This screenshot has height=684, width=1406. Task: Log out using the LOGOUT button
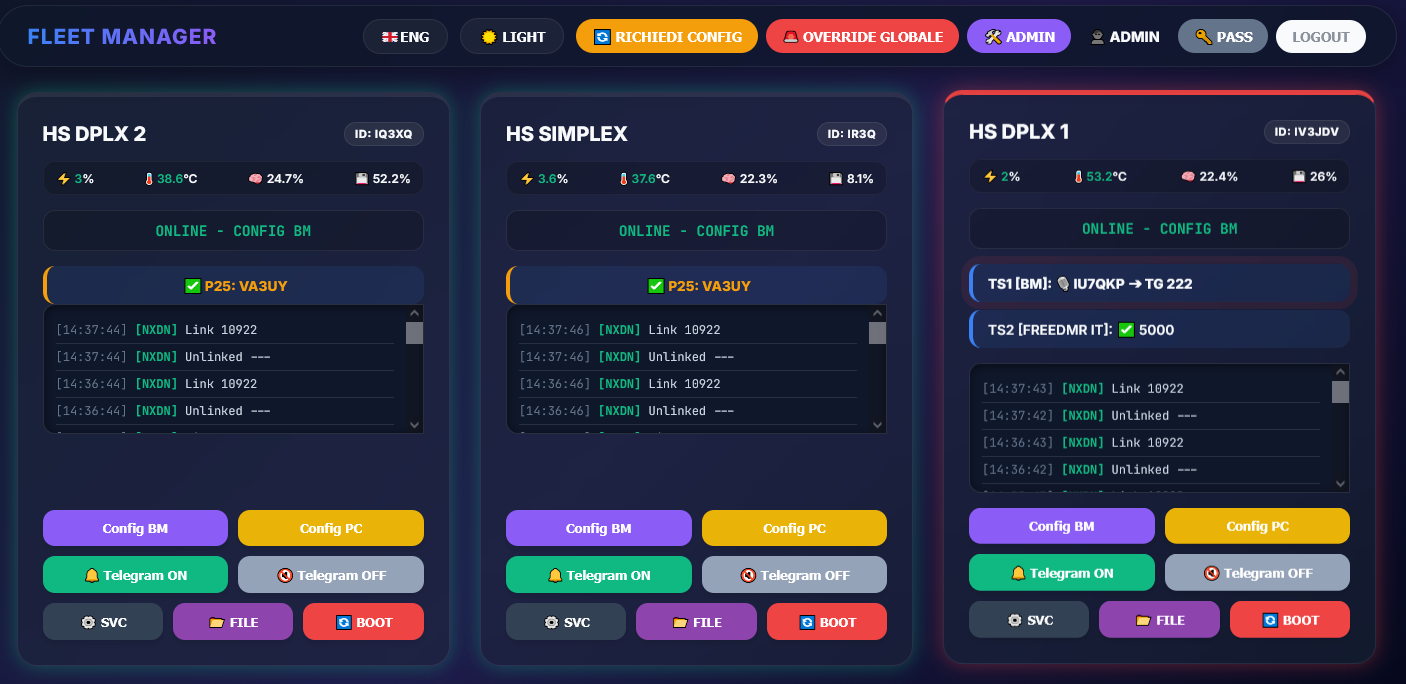1320,37
